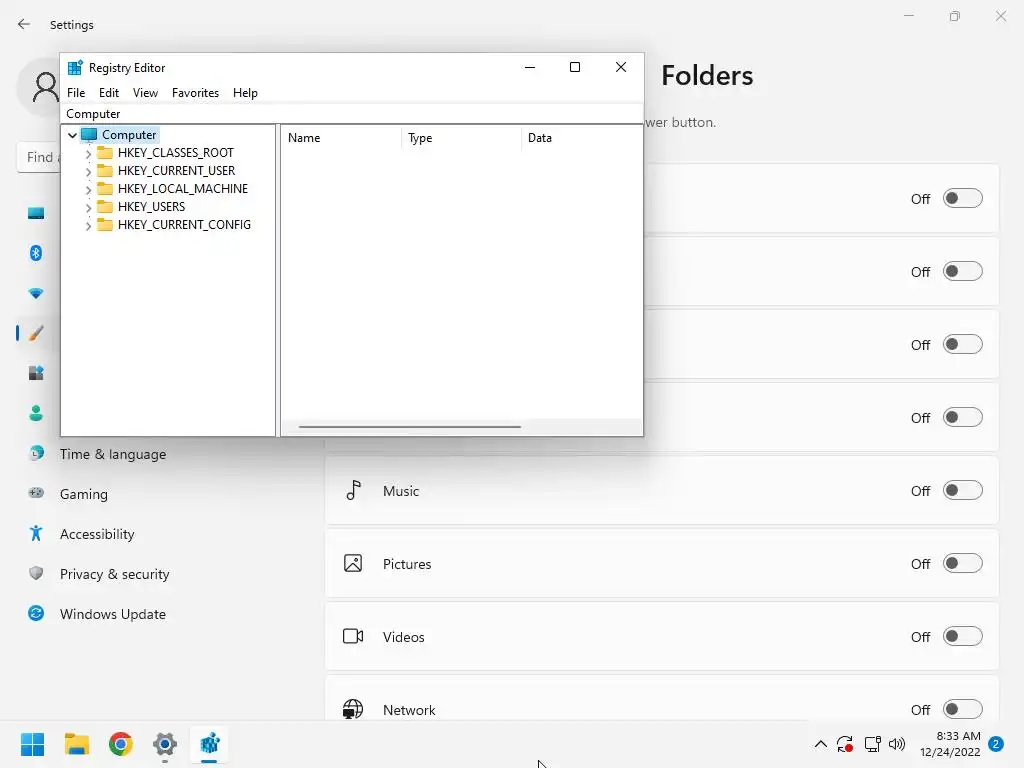This screenshot has height=768, width=1024.
Task: Open System monitor icon in Settings sidebar
Action: [36, 213]
